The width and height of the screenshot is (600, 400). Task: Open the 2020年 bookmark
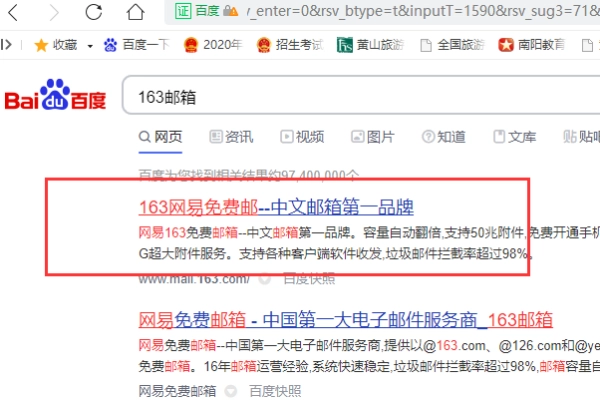(213, 45)
